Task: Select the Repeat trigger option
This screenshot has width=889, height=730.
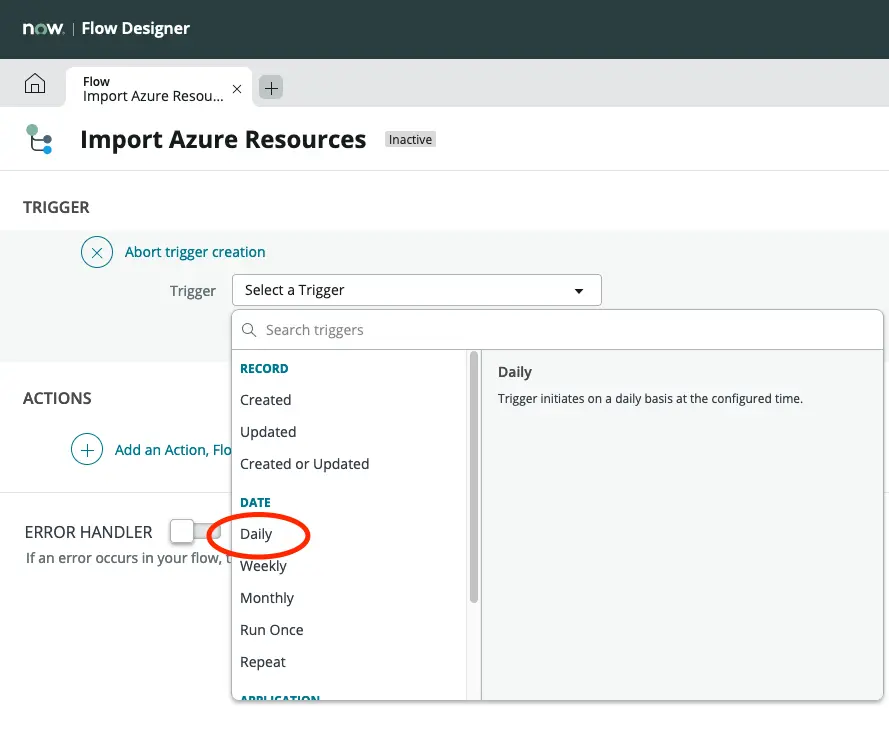Action: point(263,662)
